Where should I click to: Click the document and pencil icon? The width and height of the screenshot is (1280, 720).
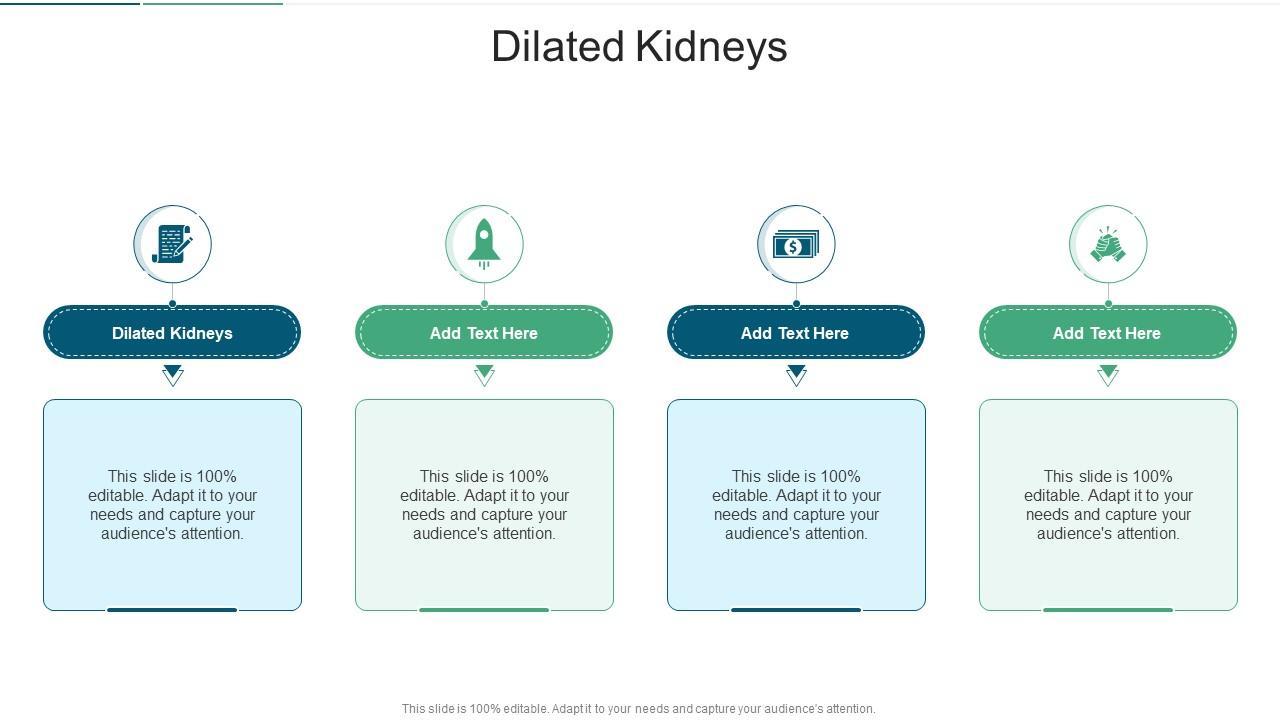pos(172,244)
